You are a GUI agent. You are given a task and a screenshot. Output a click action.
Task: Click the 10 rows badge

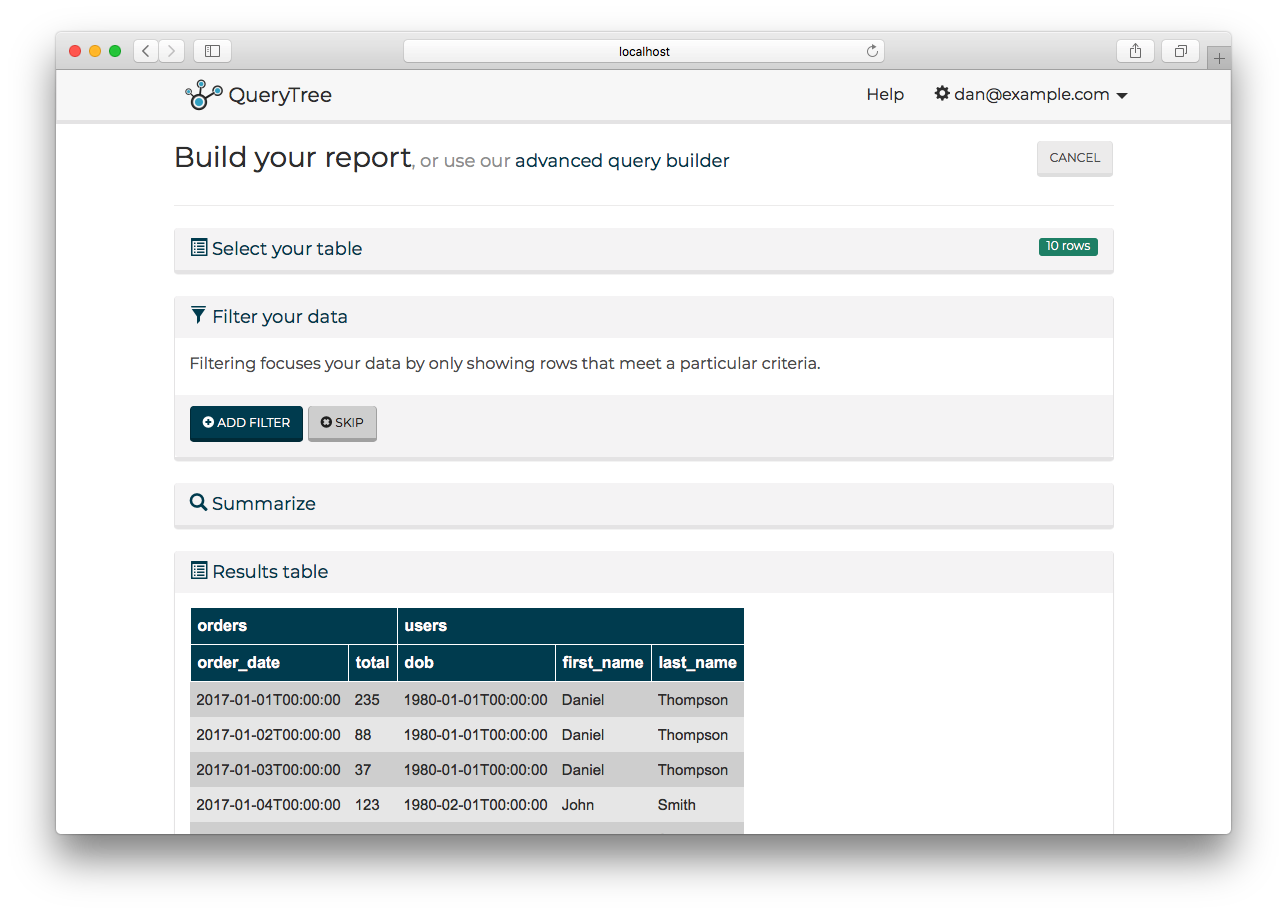tap(1067, 246)
